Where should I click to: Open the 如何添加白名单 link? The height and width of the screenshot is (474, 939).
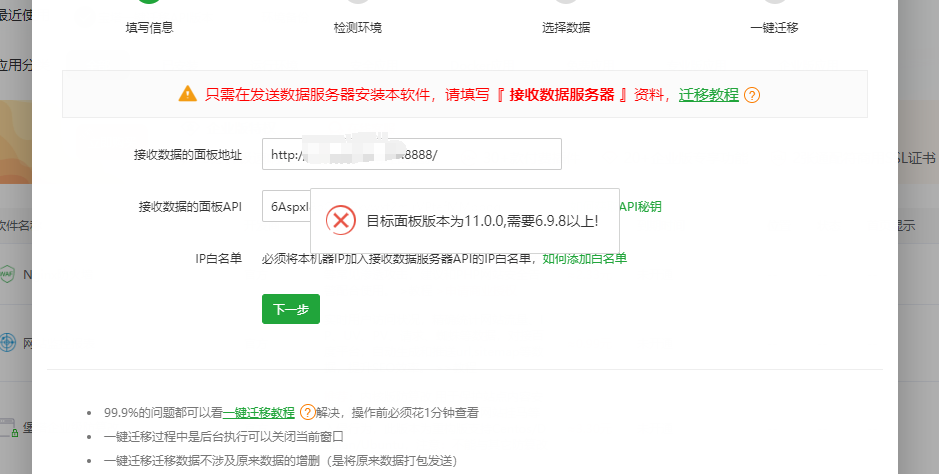click(584, 259)
